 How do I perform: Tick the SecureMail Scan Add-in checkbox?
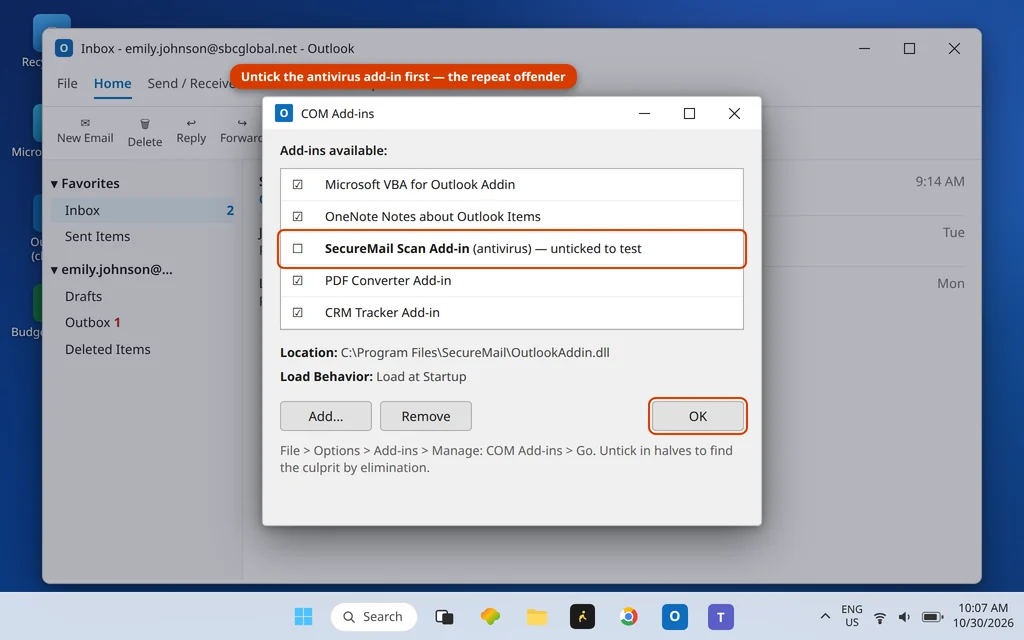coord(298,249)
